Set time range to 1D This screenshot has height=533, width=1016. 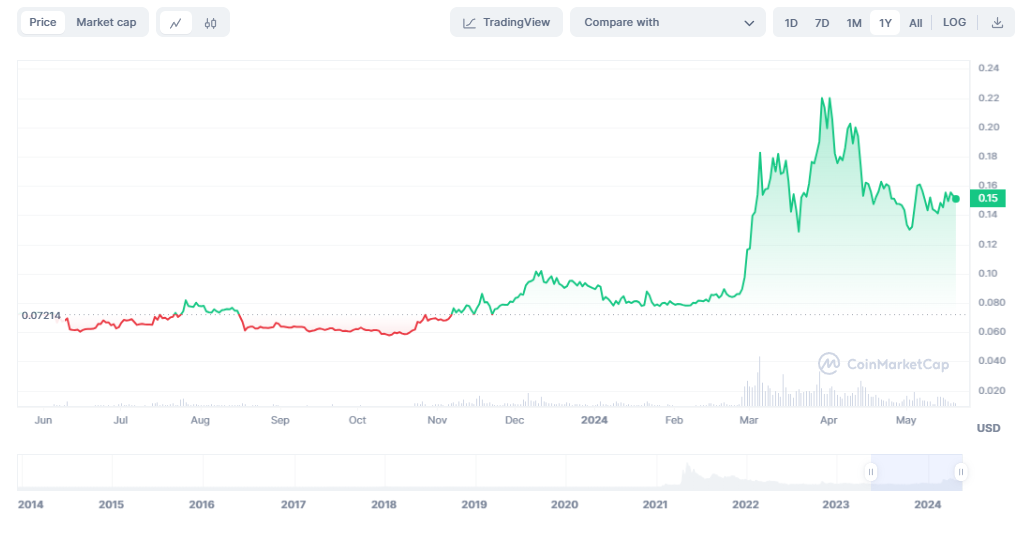(791, 22)
